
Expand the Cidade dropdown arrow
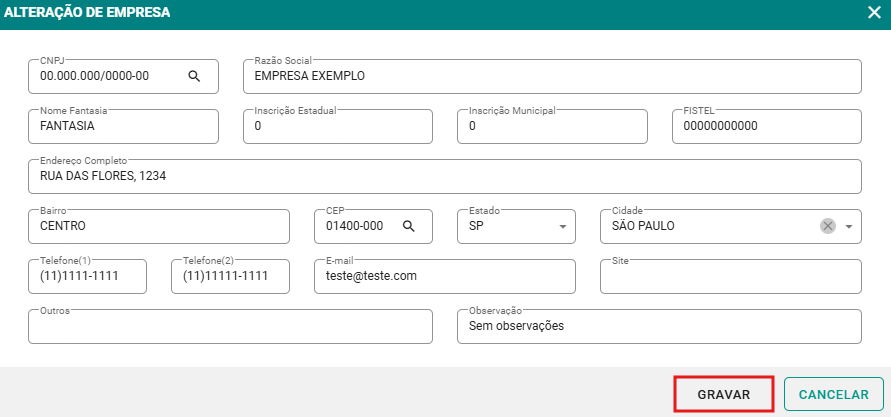pos(849,226)
